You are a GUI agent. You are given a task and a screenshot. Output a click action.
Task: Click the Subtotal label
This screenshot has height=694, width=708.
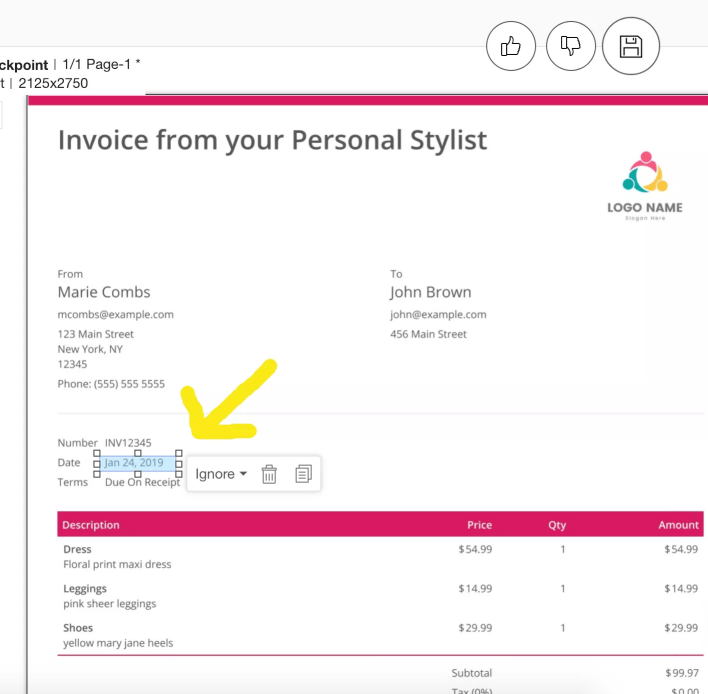pyautogui.click(x=471, y=673)
